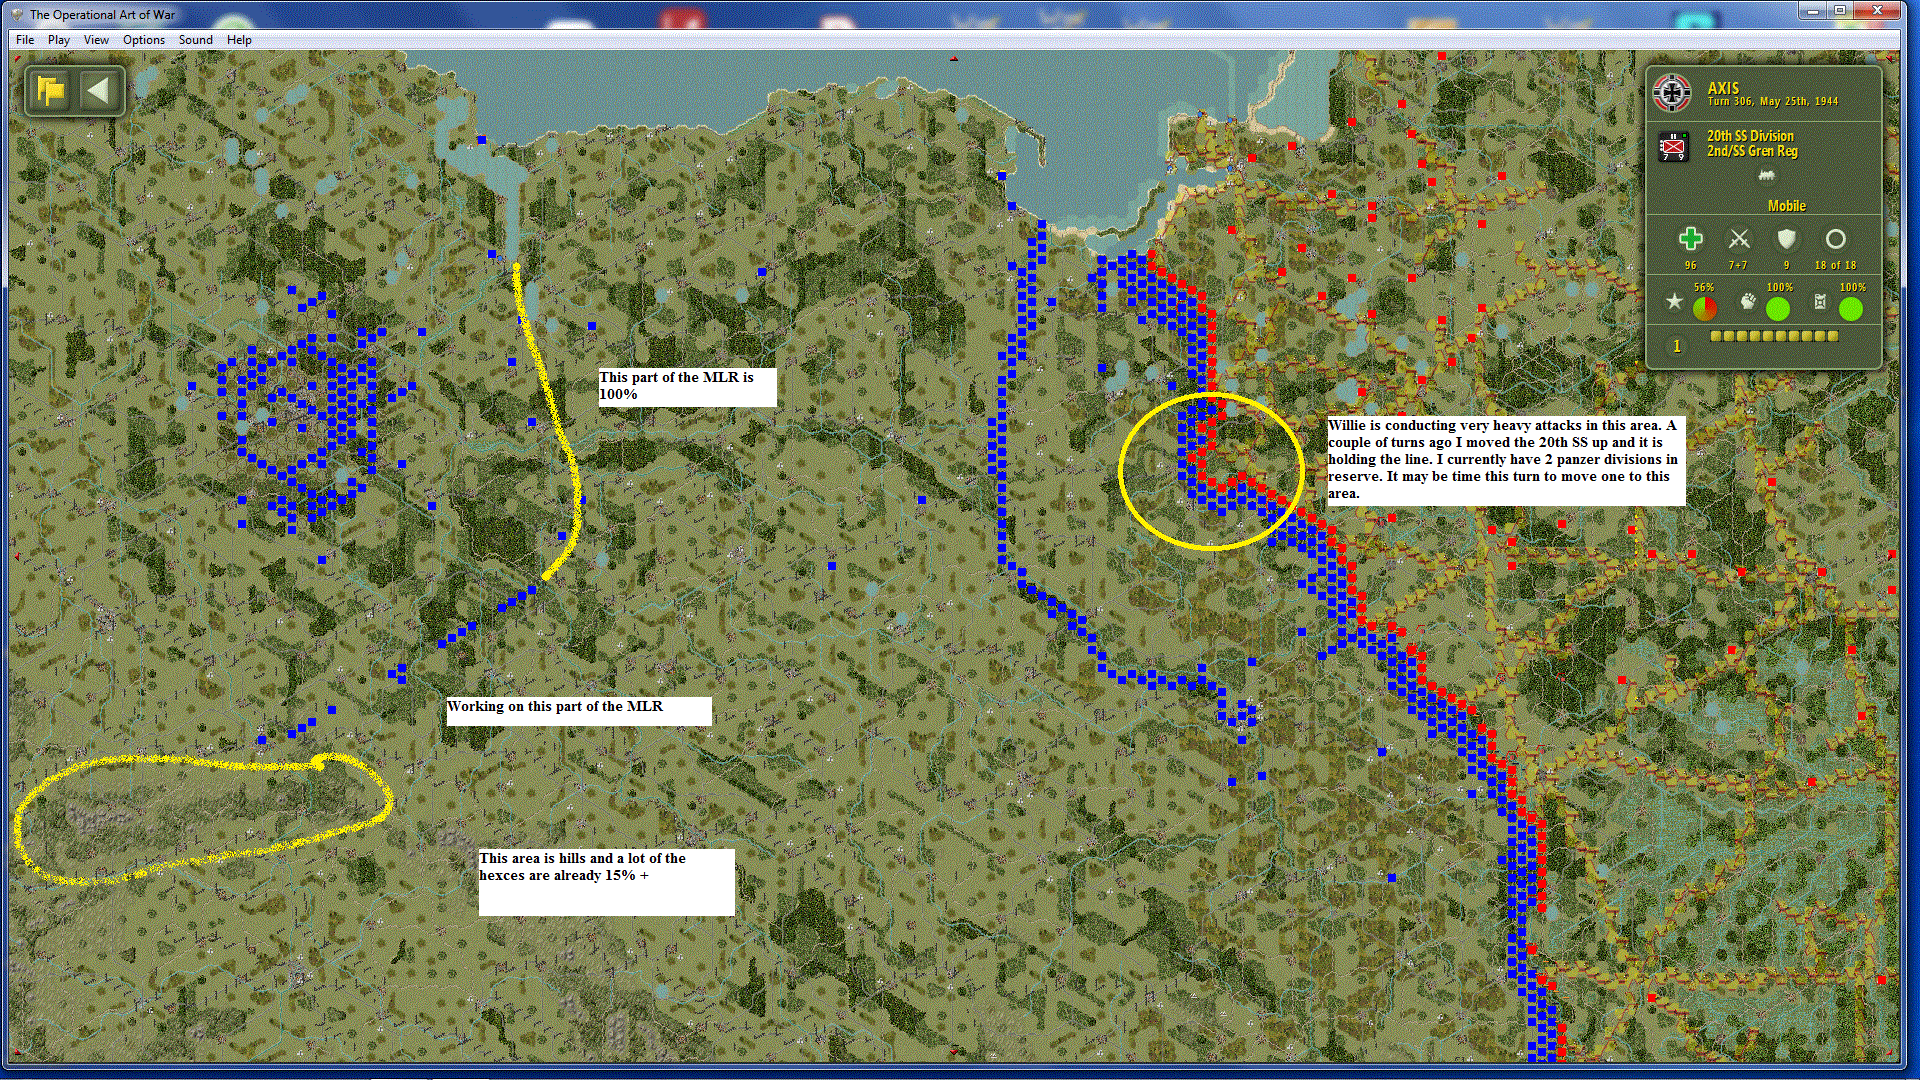Click the rail transport train icon
1920x1080 pixels.
pos(1767,175)
